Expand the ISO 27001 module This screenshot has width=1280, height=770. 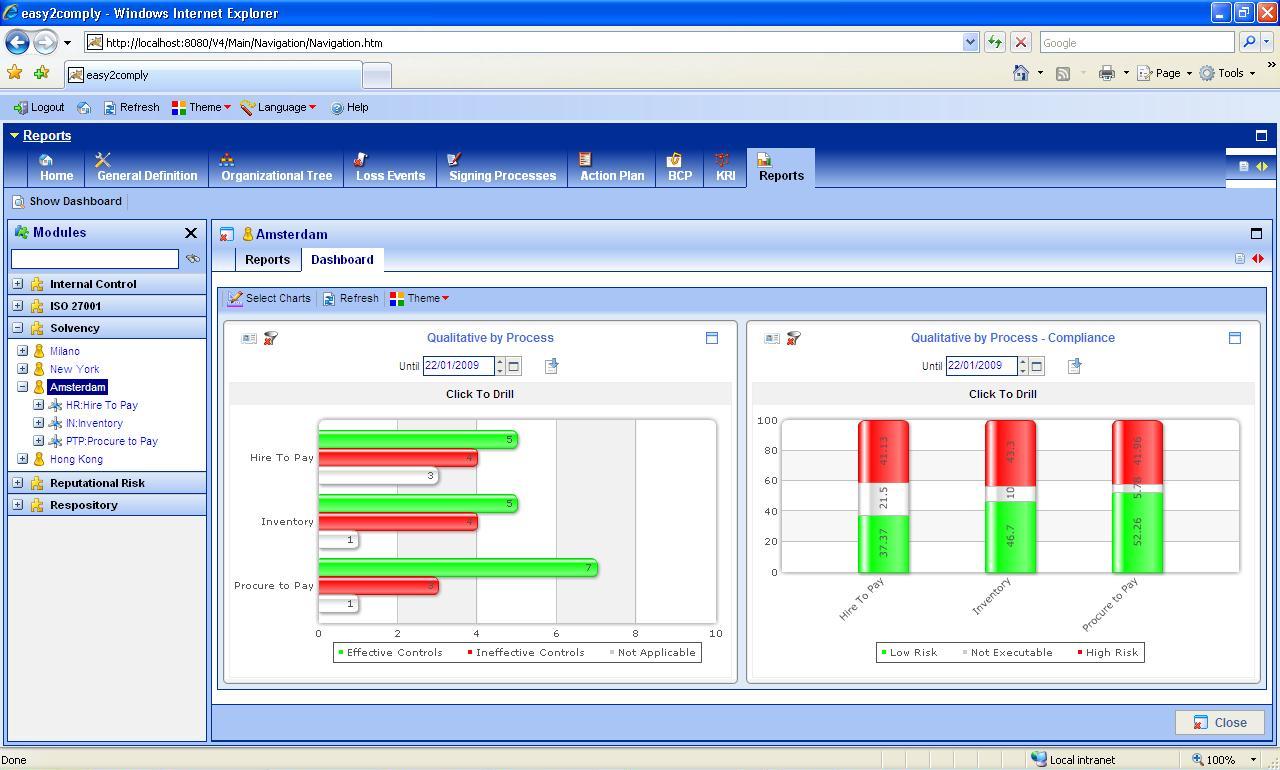pos(17,306)
